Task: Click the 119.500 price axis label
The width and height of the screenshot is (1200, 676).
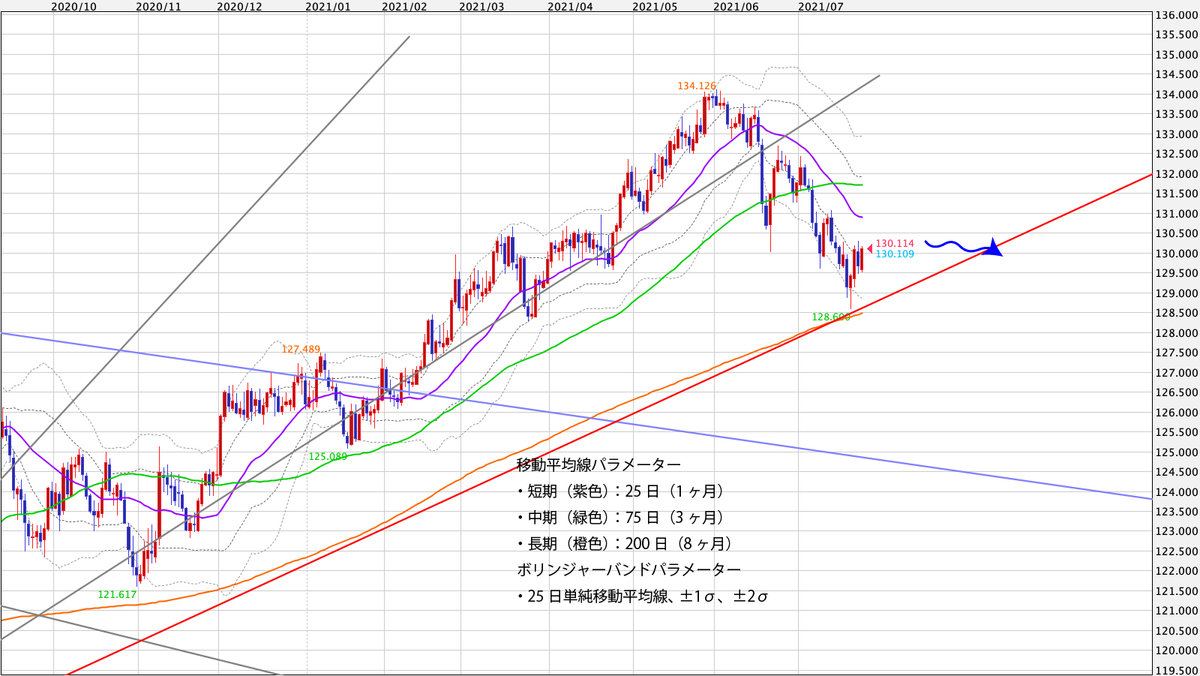Action: click(1176, 670)
